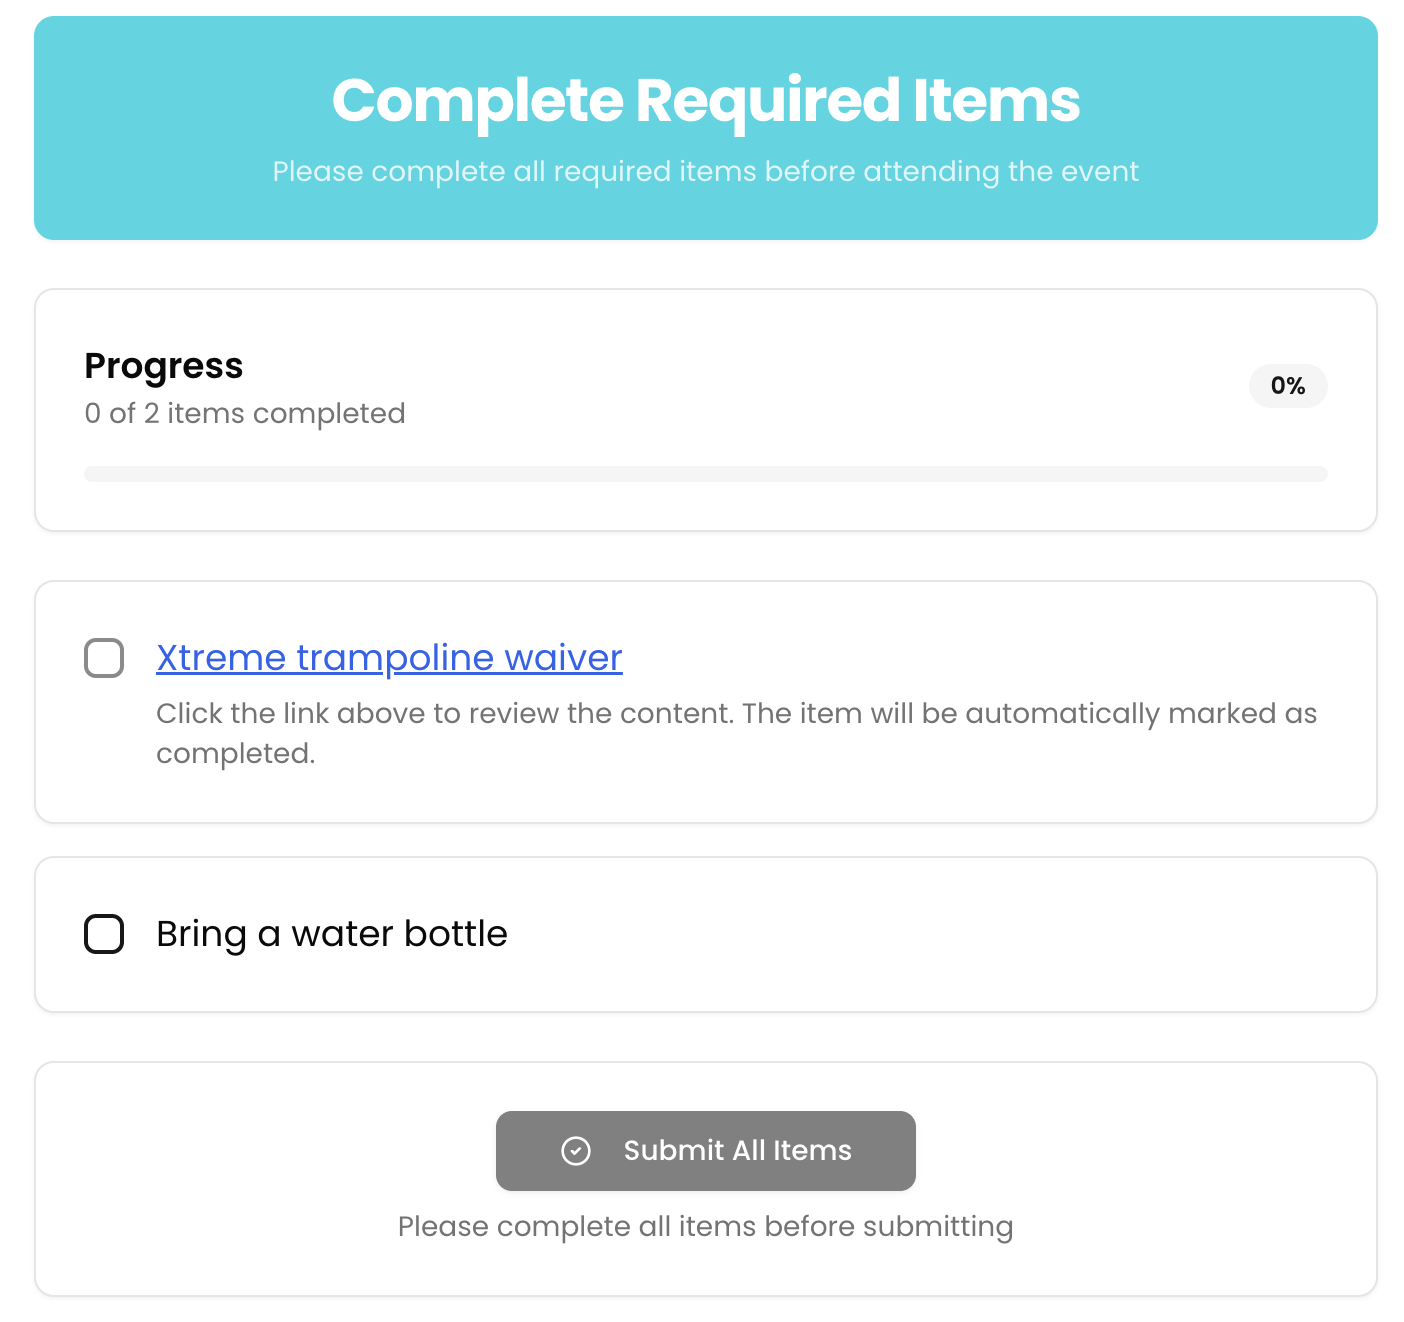Click the Progress section title

(164, 366)
